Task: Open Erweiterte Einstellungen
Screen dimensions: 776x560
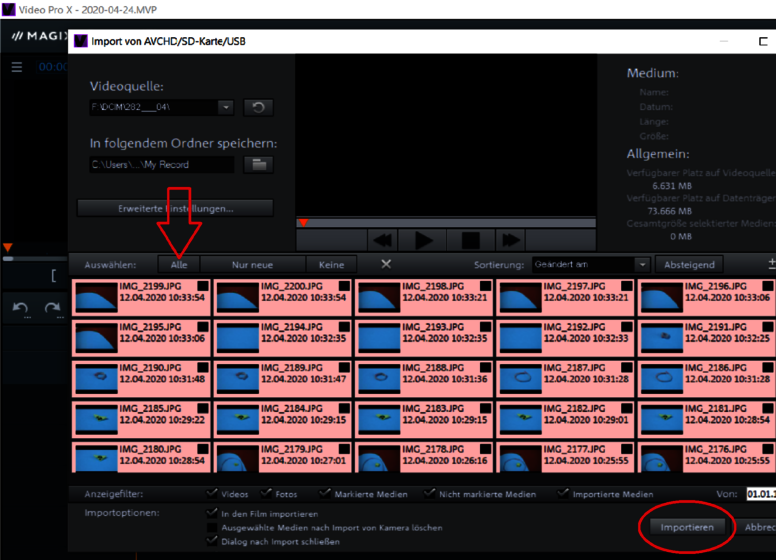Action: click(175, 208)
